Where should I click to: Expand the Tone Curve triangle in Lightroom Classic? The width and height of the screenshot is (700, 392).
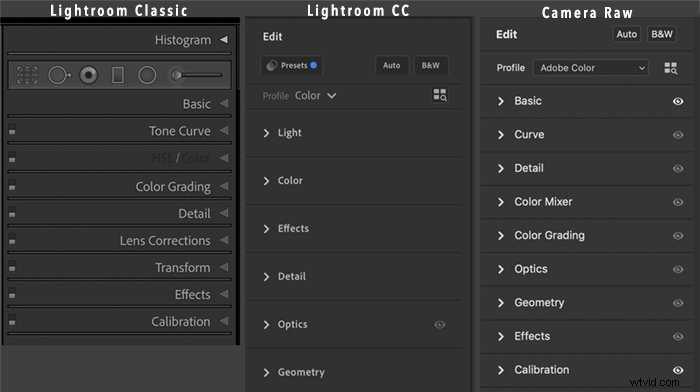coord(224,131)
